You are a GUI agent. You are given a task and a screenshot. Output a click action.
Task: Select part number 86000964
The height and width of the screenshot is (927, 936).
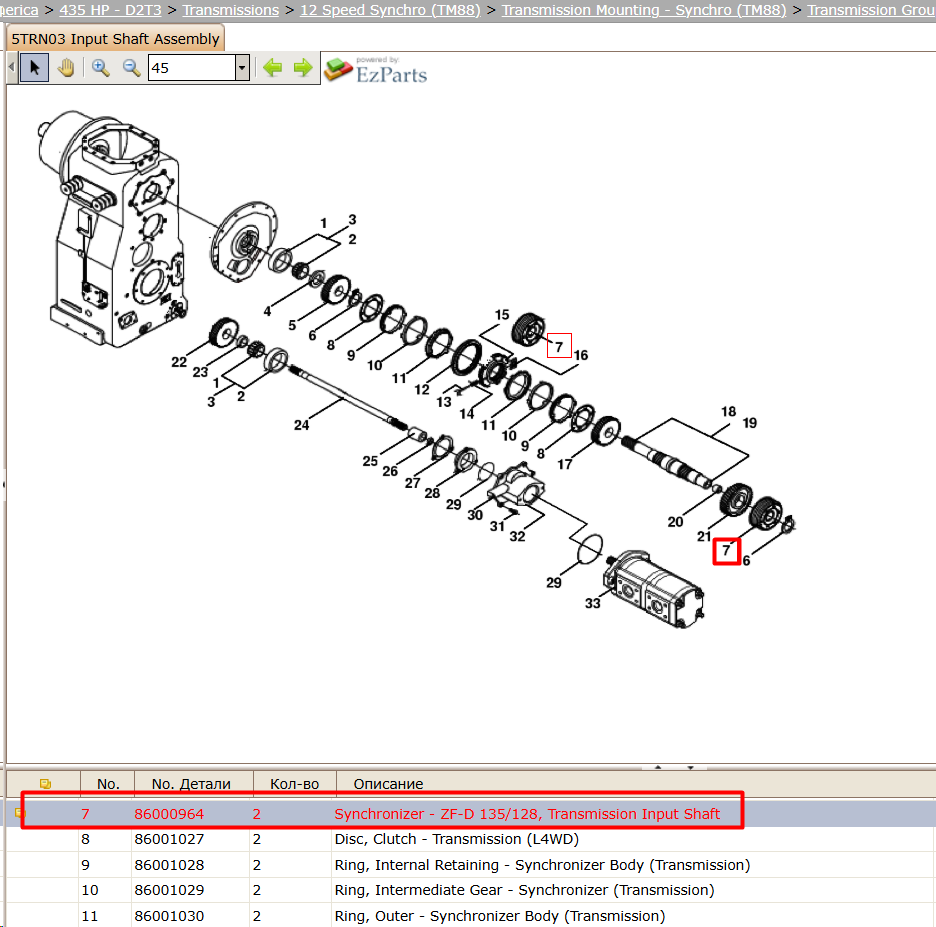pos(169,814)
